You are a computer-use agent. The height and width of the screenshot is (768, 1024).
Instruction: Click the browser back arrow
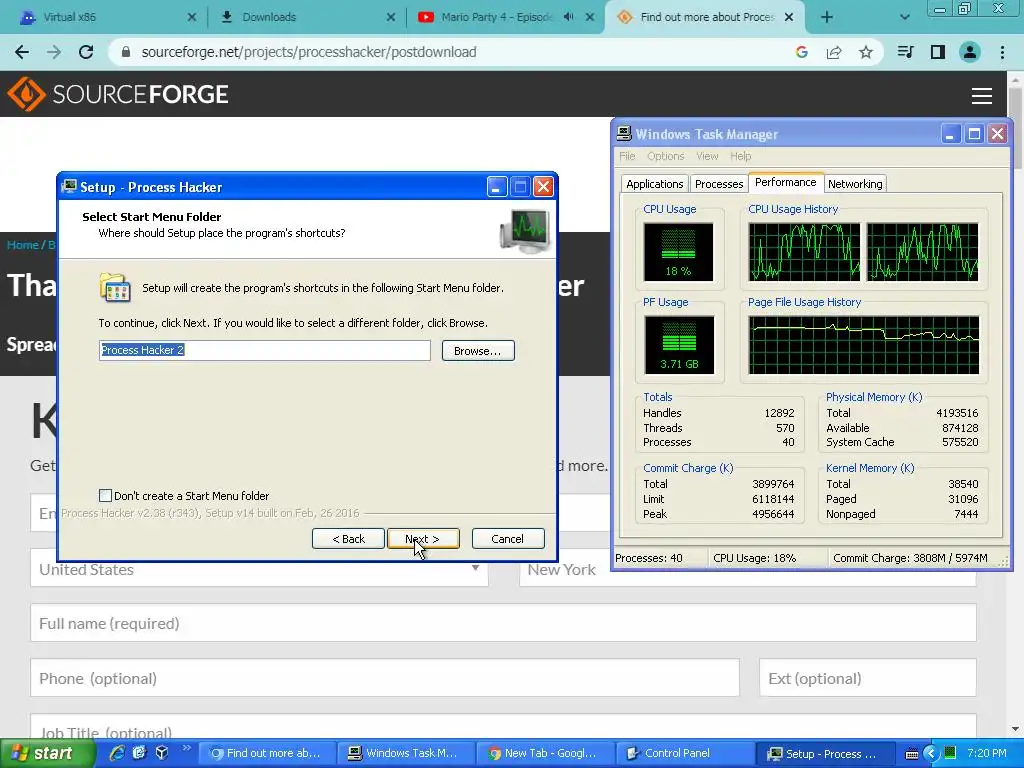[x=22, y=52]
